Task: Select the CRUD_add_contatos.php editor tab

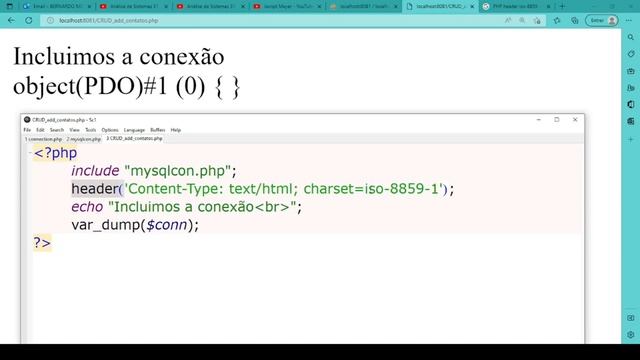Action: click(134, 139)
